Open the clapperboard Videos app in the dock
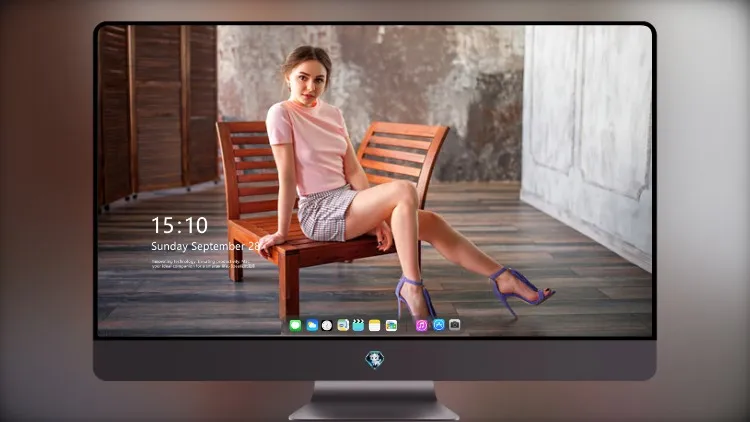Viewport: 750px width, 422px height. coord(358,325)
